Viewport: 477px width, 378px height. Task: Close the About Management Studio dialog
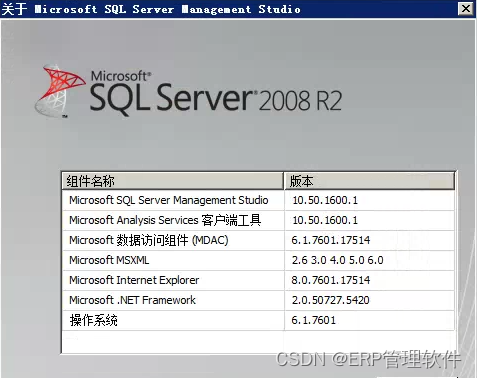click(x=466, y=9)
